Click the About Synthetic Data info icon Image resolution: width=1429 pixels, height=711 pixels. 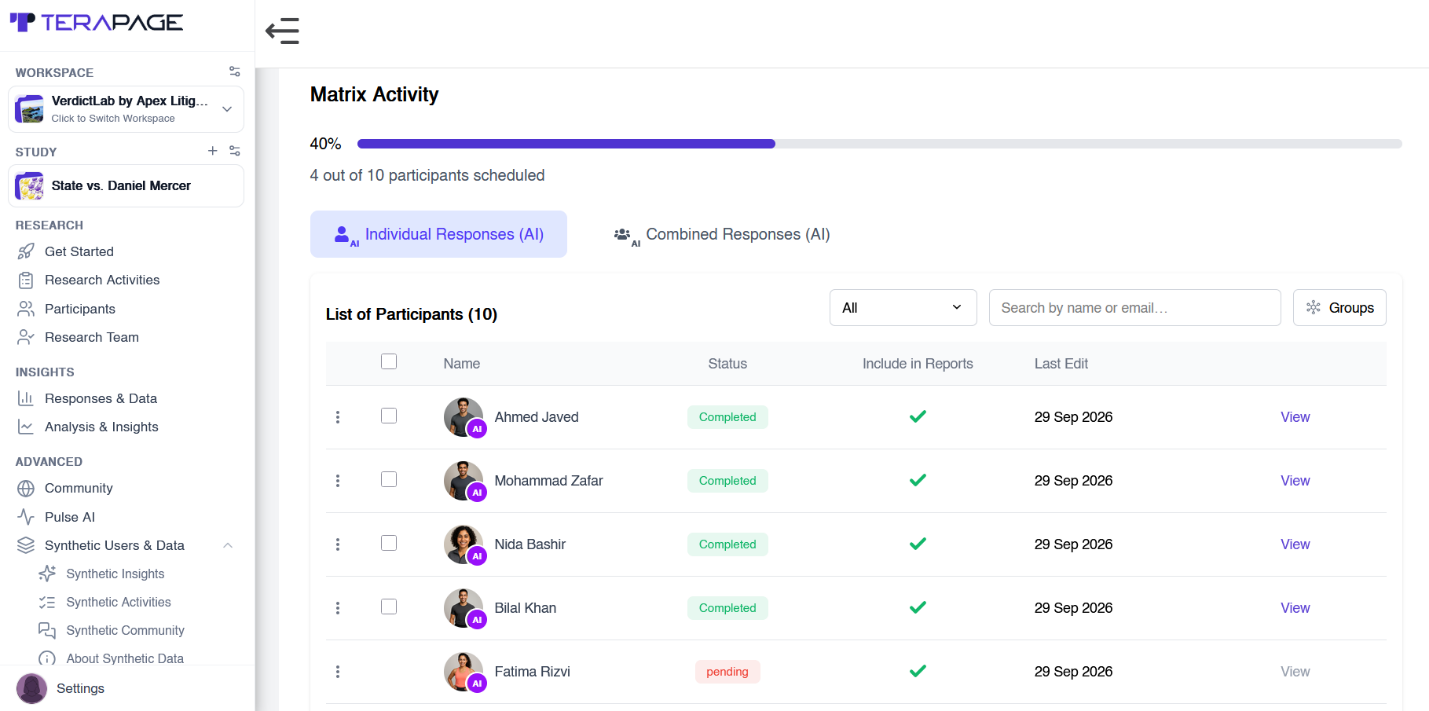click(47, 658)
